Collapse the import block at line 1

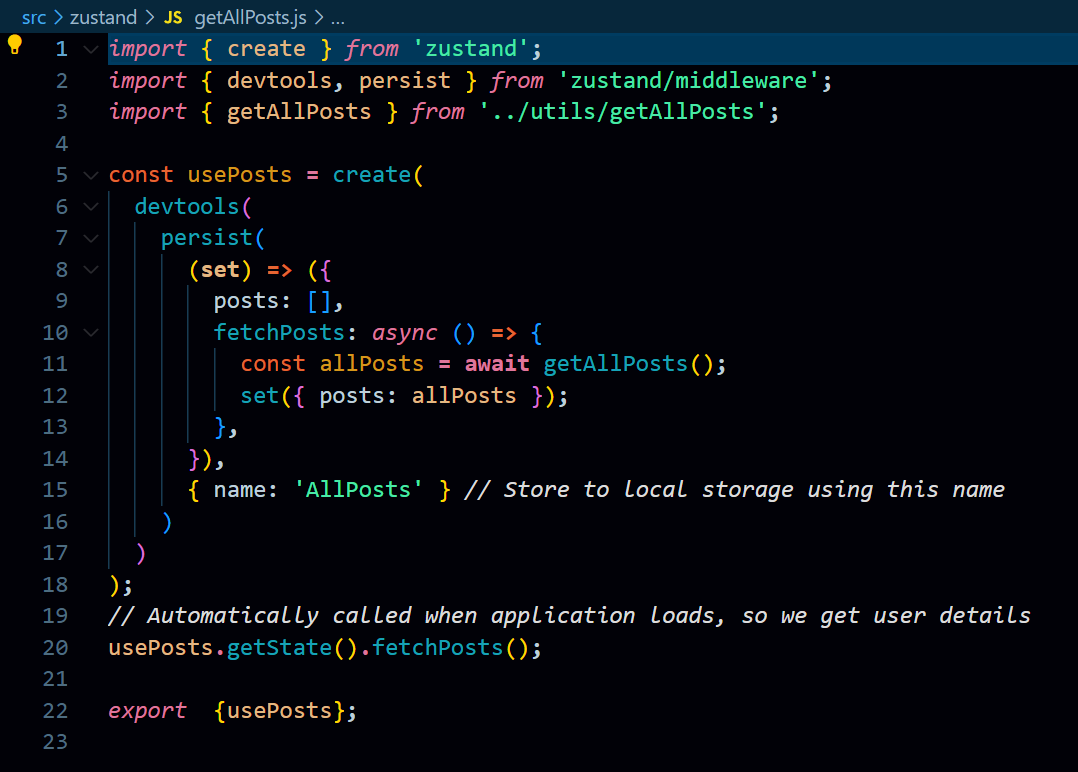pos(90,49)
